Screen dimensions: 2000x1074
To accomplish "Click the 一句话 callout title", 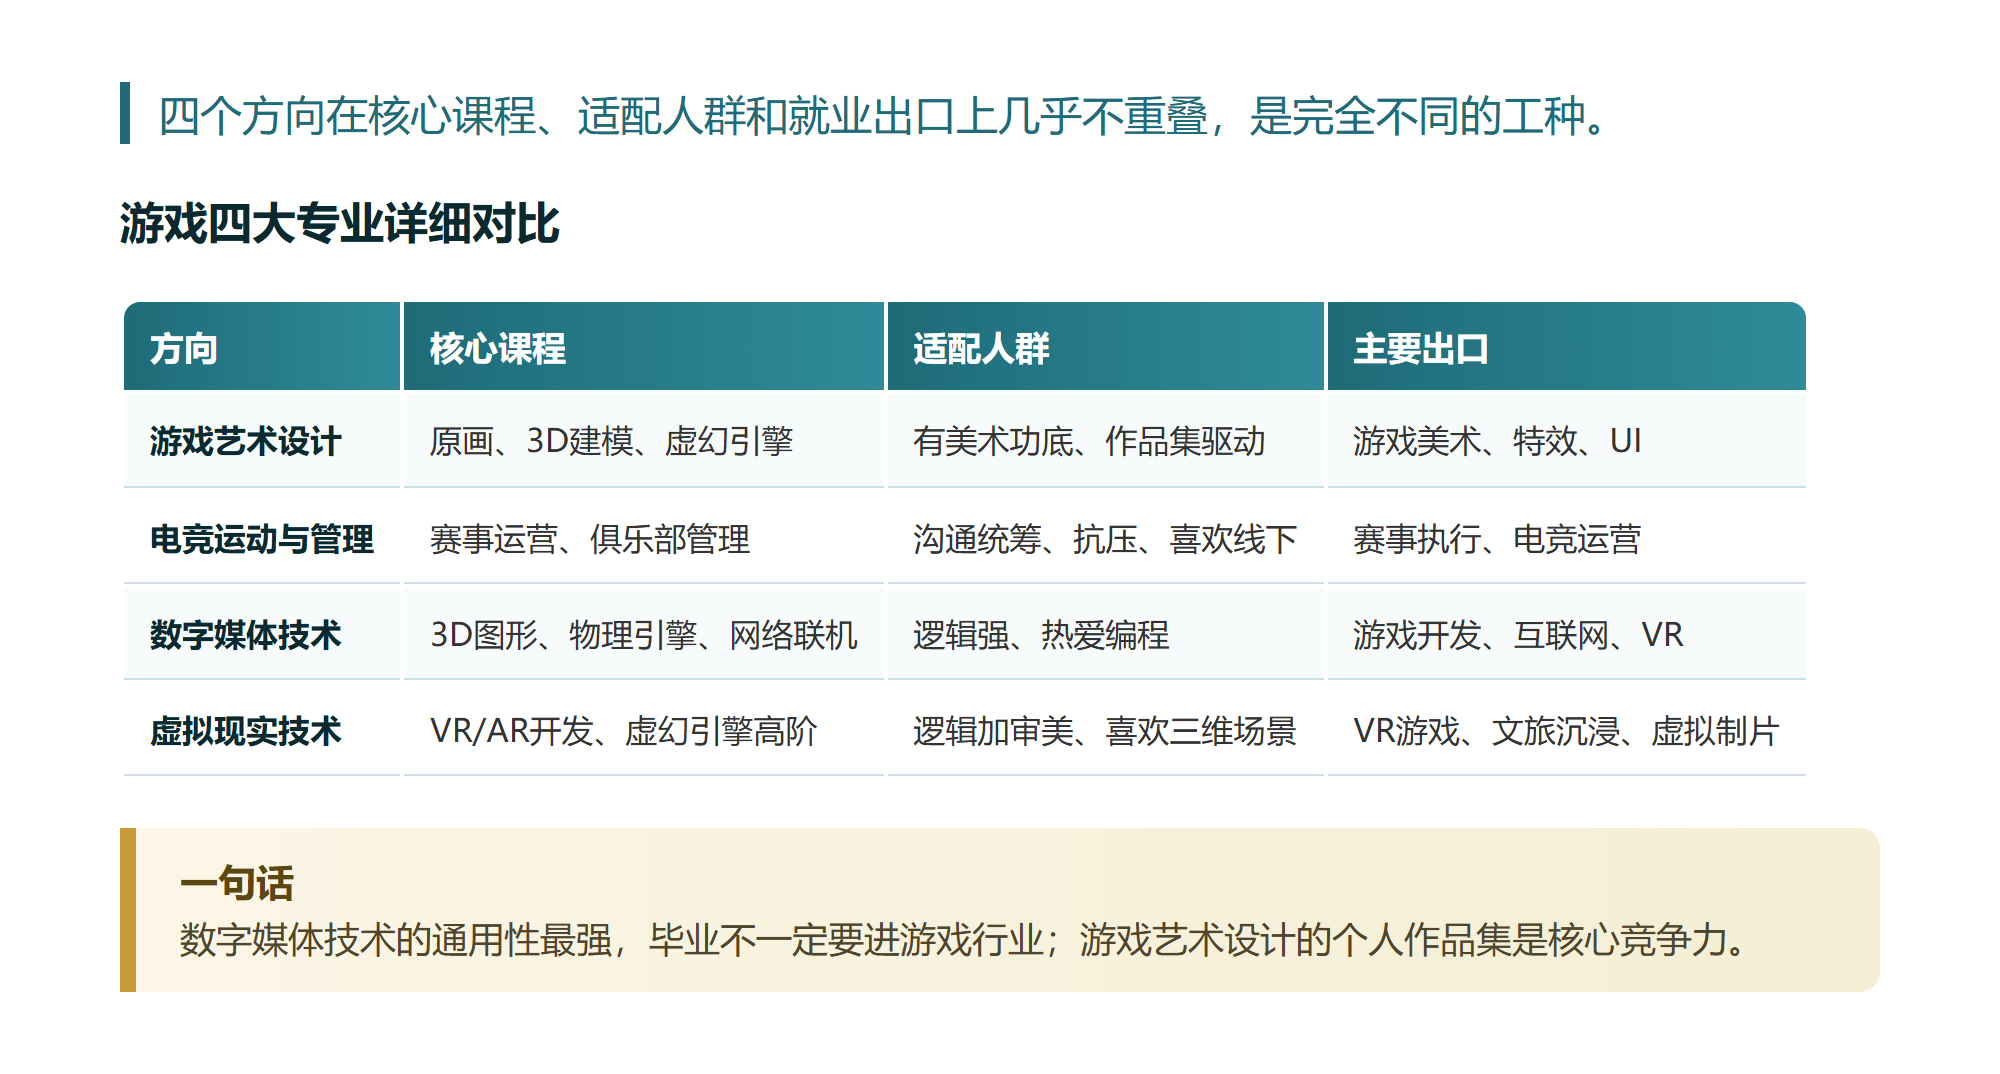I will click(x=237, y=883).
